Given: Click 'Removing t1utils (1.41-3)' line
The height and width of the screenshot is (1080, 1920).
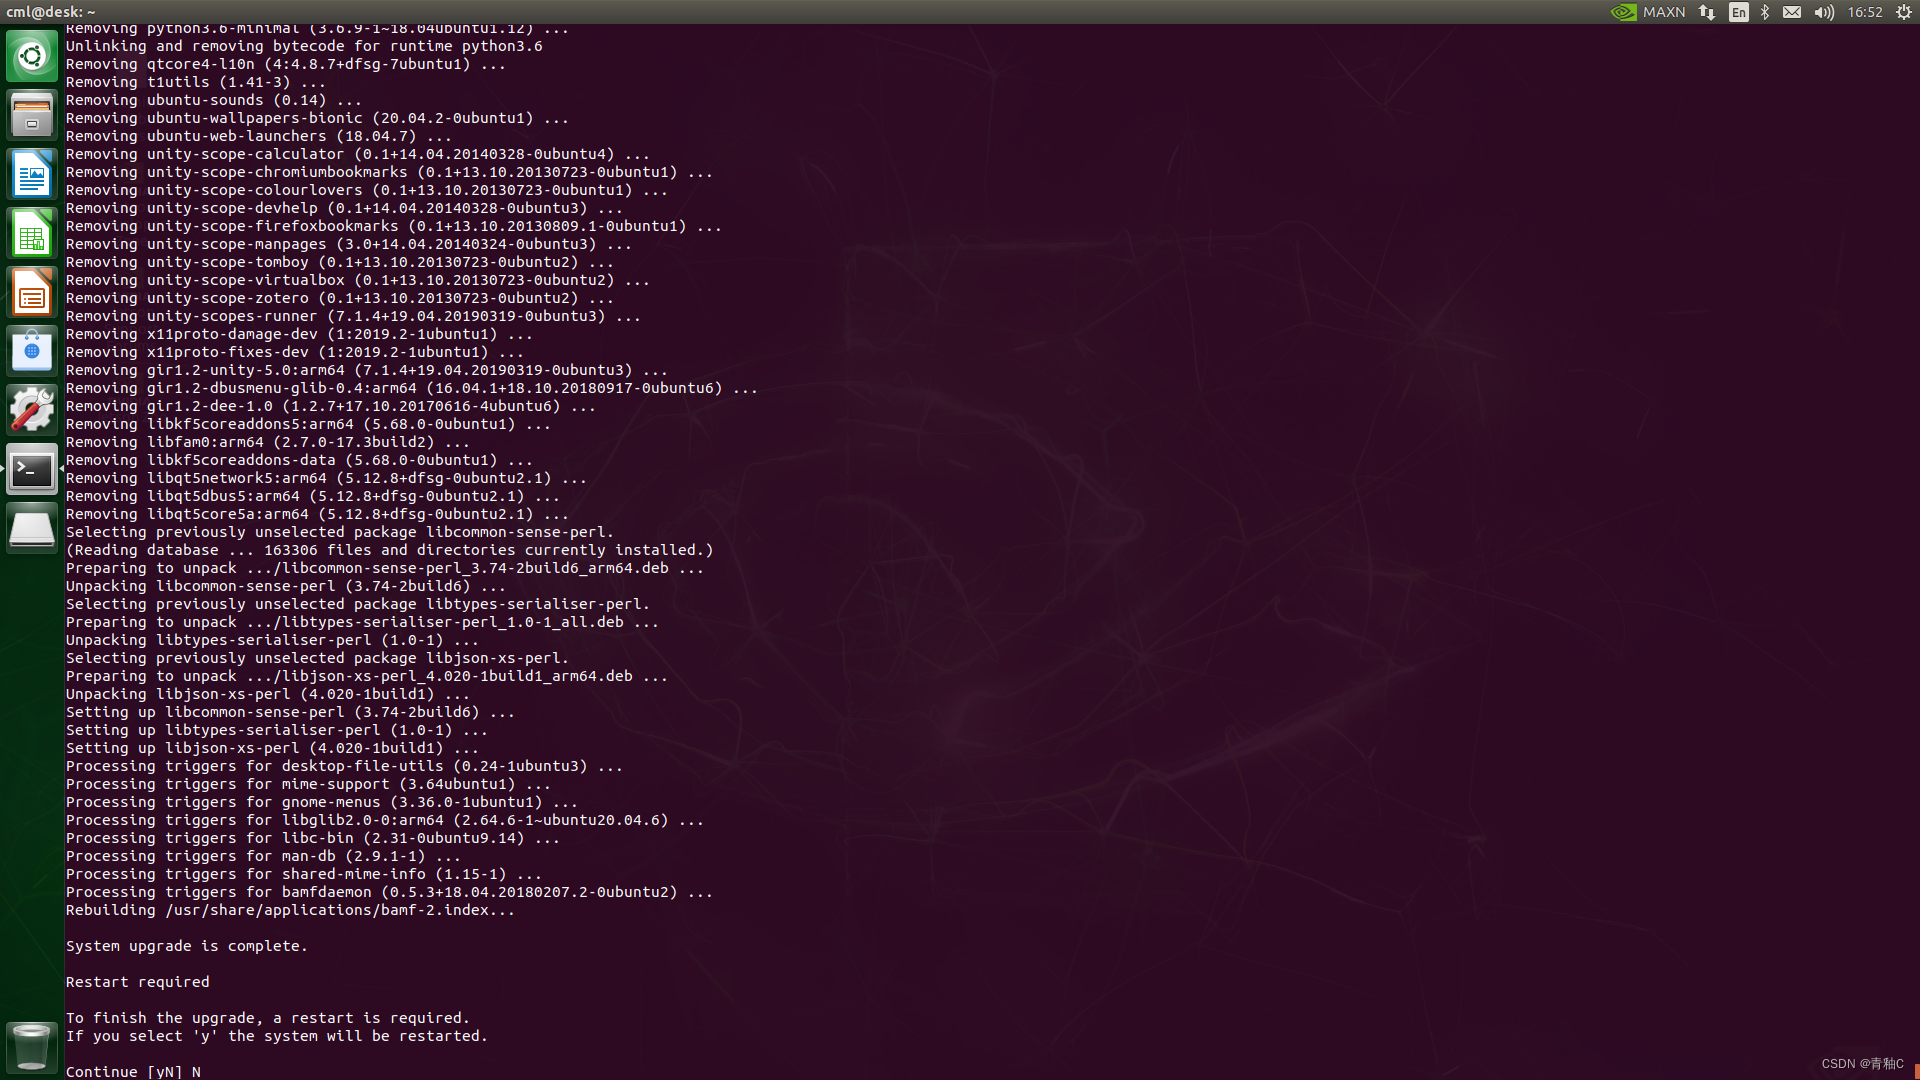Looking at the screenshot, I should click(196, 82).
